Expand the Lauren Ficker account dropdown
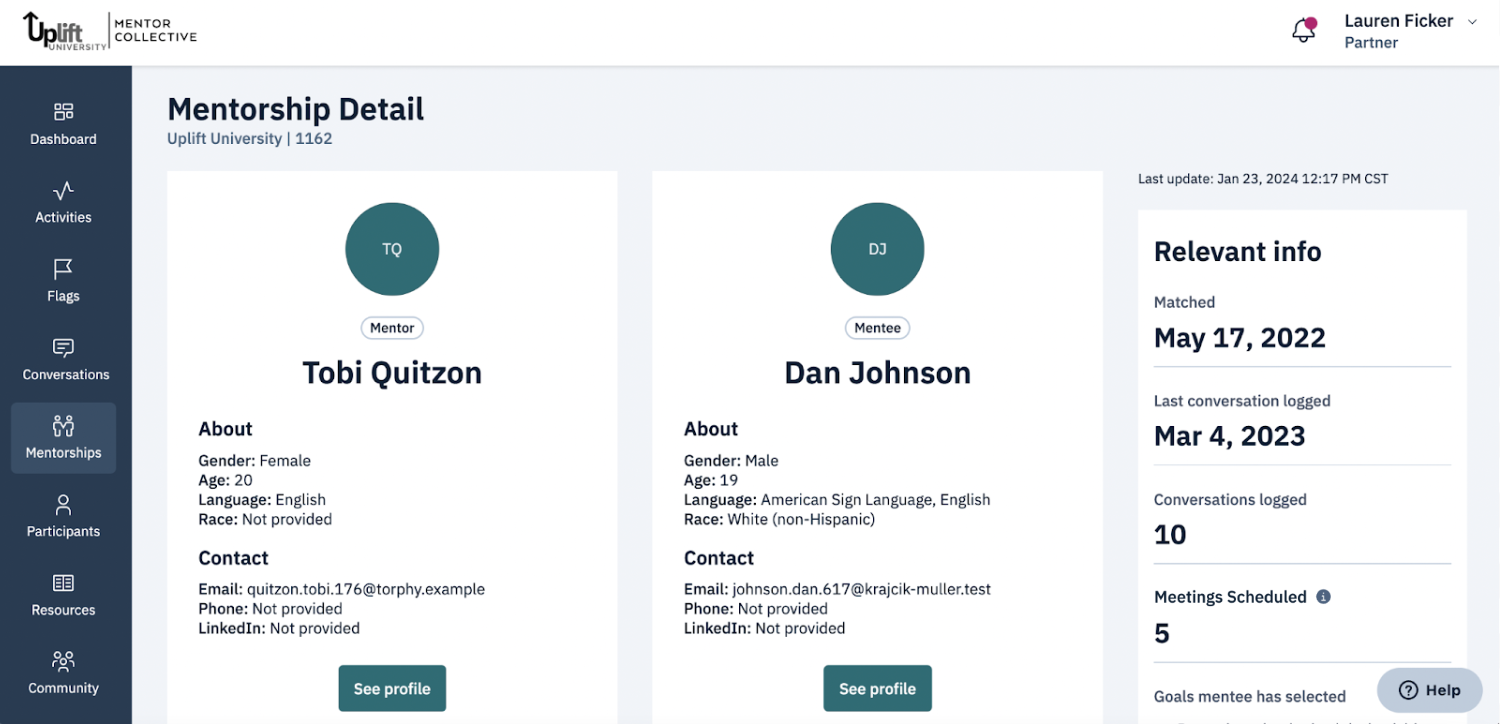The height and width of the screenshot is (724, 1500). pyautogui.click(x=1472, y=22)
